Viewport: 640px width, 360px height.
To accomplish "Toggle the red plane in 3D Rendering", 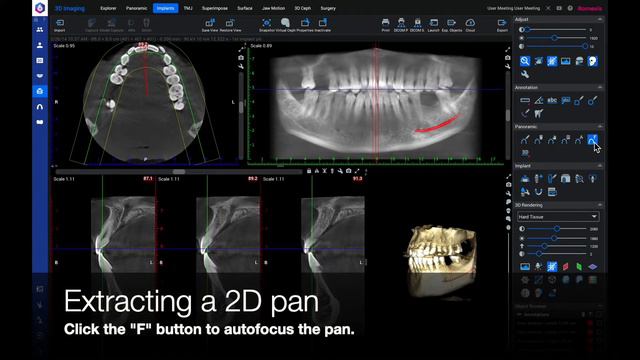I will pyautogui.click(x=565, y=267).
